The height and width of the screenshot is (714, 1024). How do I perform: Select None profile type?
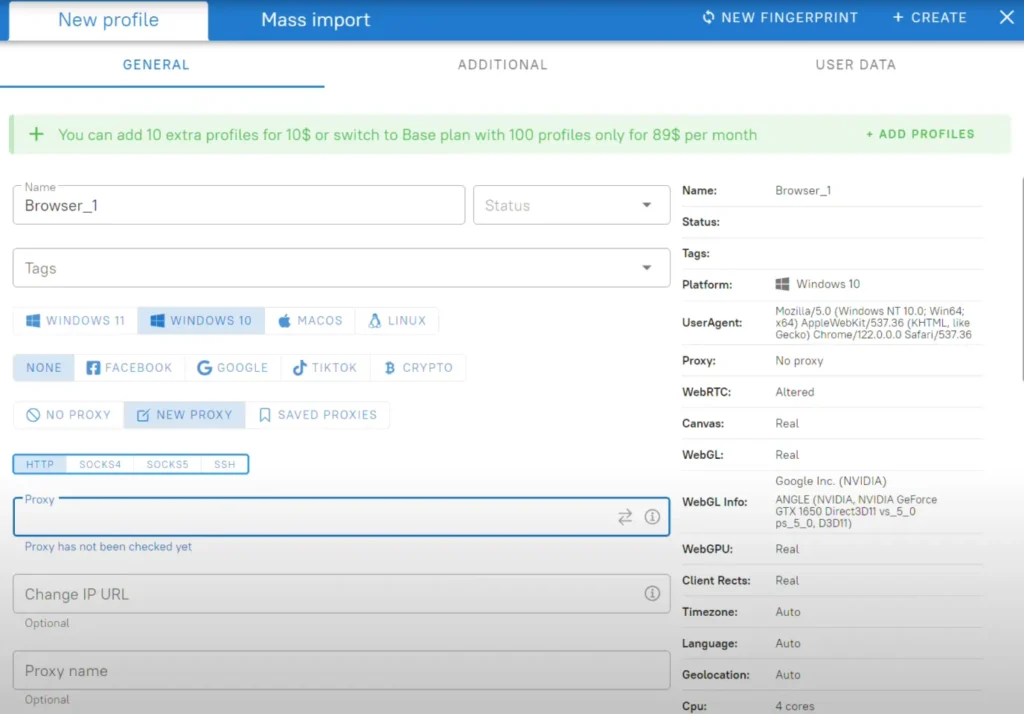[x=44, y=368]
